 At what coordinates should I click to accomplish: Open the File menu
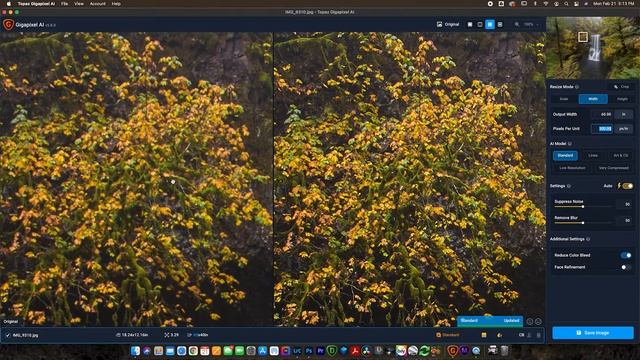64,4
